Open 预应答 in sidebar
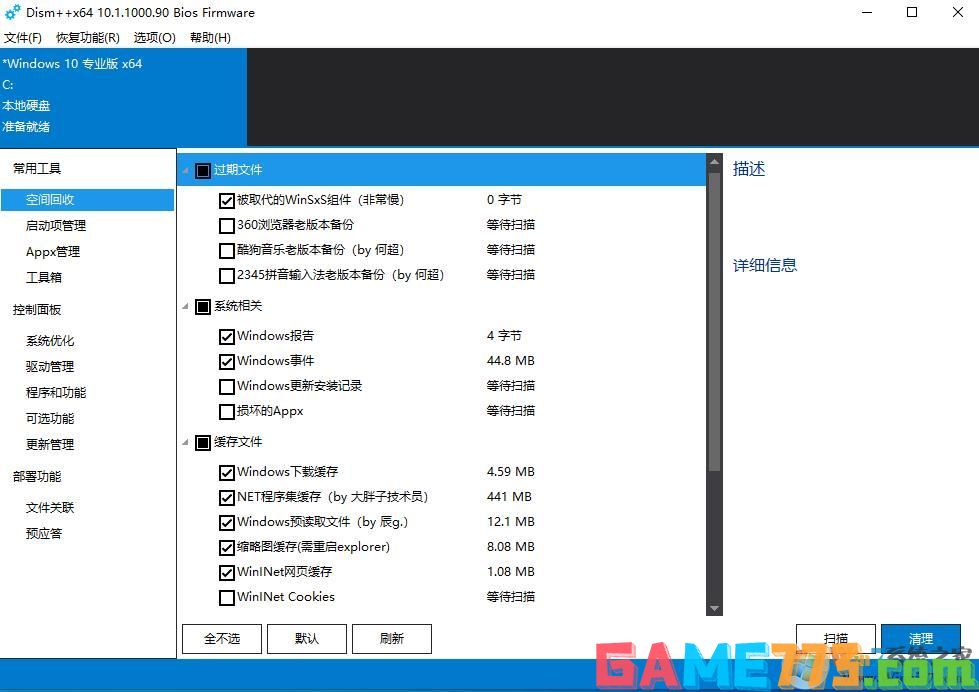The image size is (979, 692). [44, 534]
